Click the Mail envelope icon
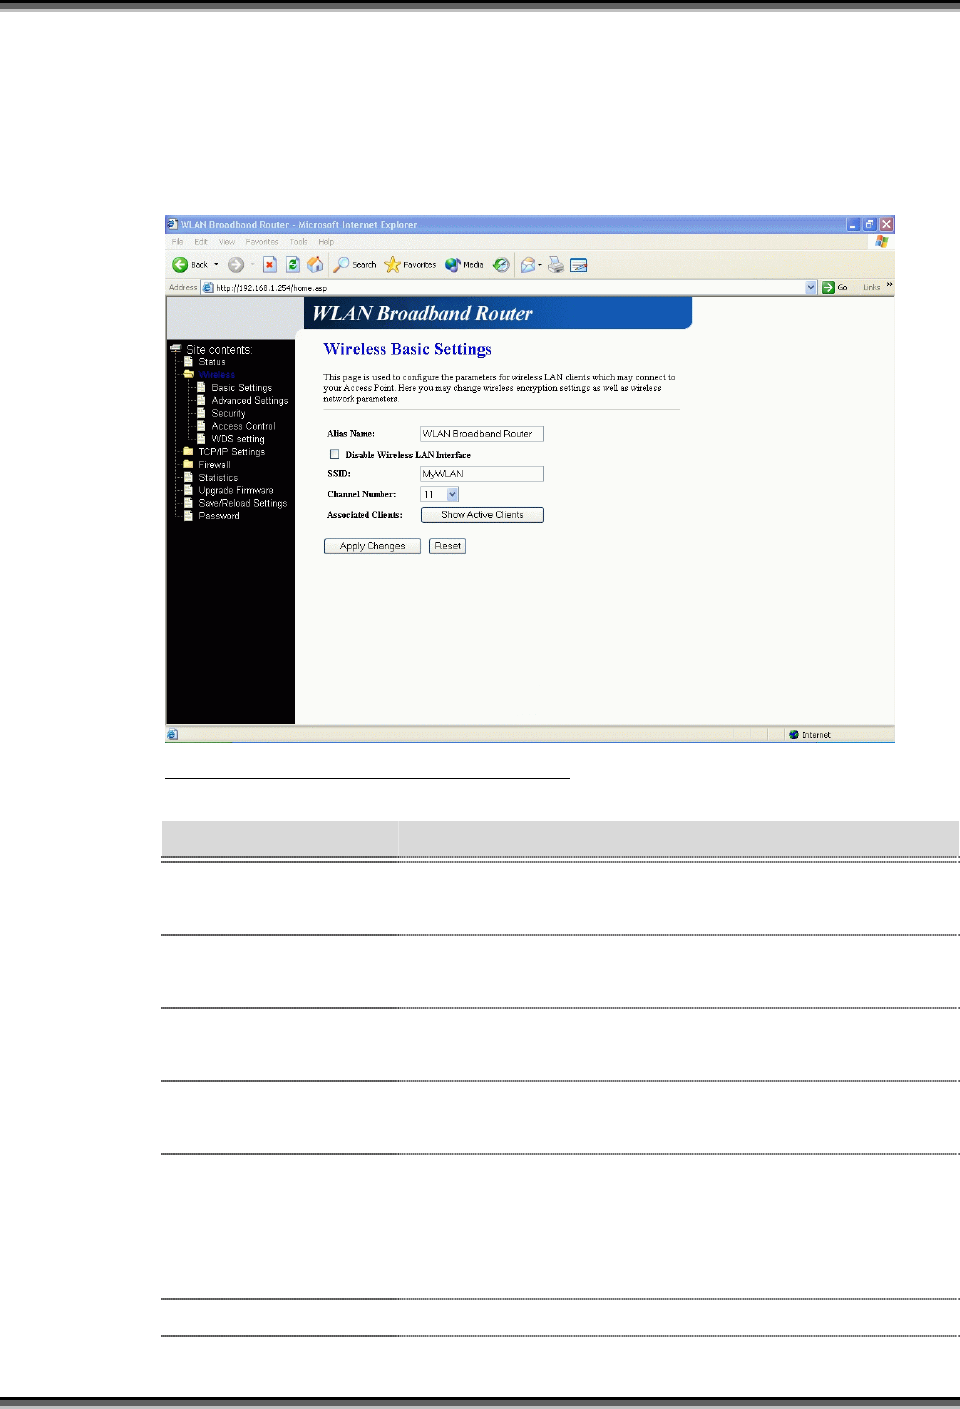The image size is (960, 1409). coord(527,265)
